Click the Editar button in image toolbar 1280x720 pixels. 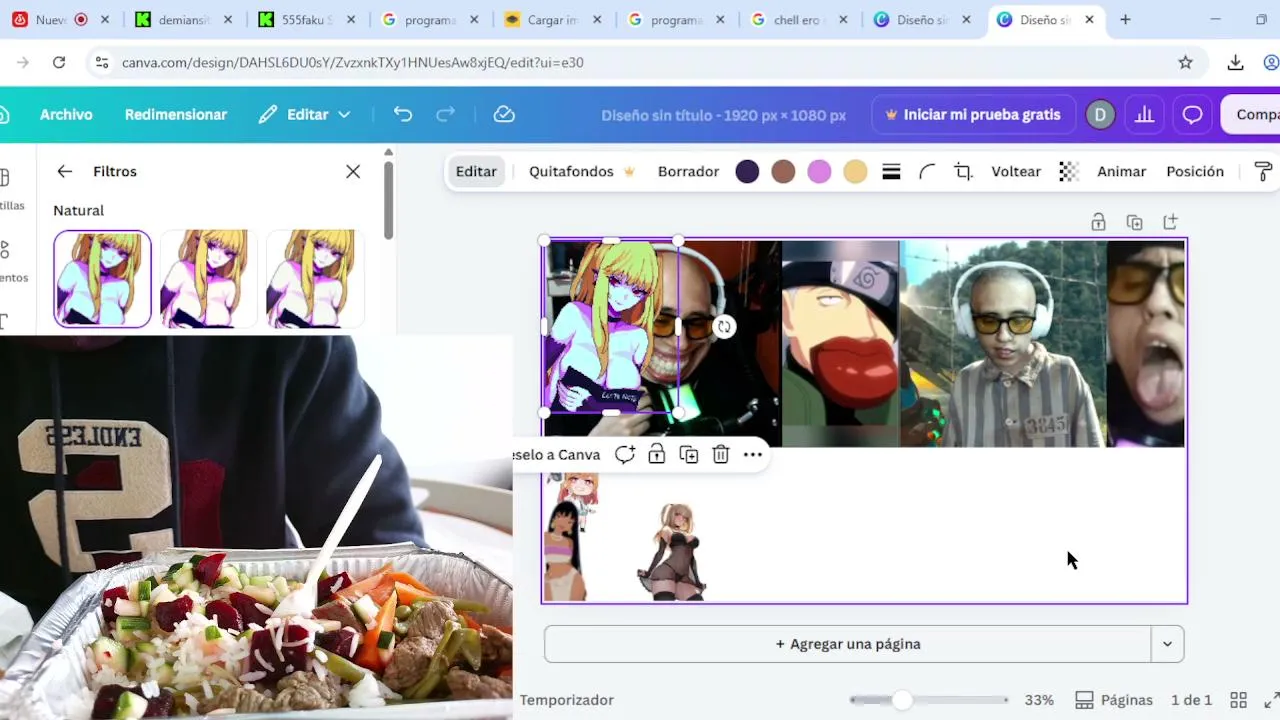click(476, 172)
